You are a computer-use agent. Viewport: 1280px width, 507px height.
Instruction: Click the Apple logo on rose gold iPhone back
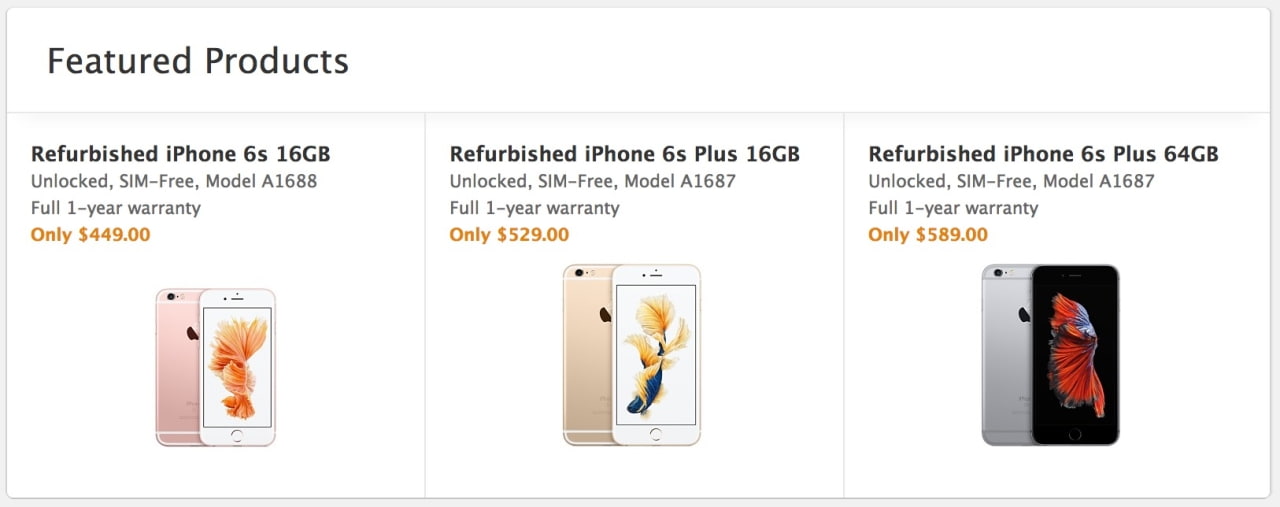point(192,333)
